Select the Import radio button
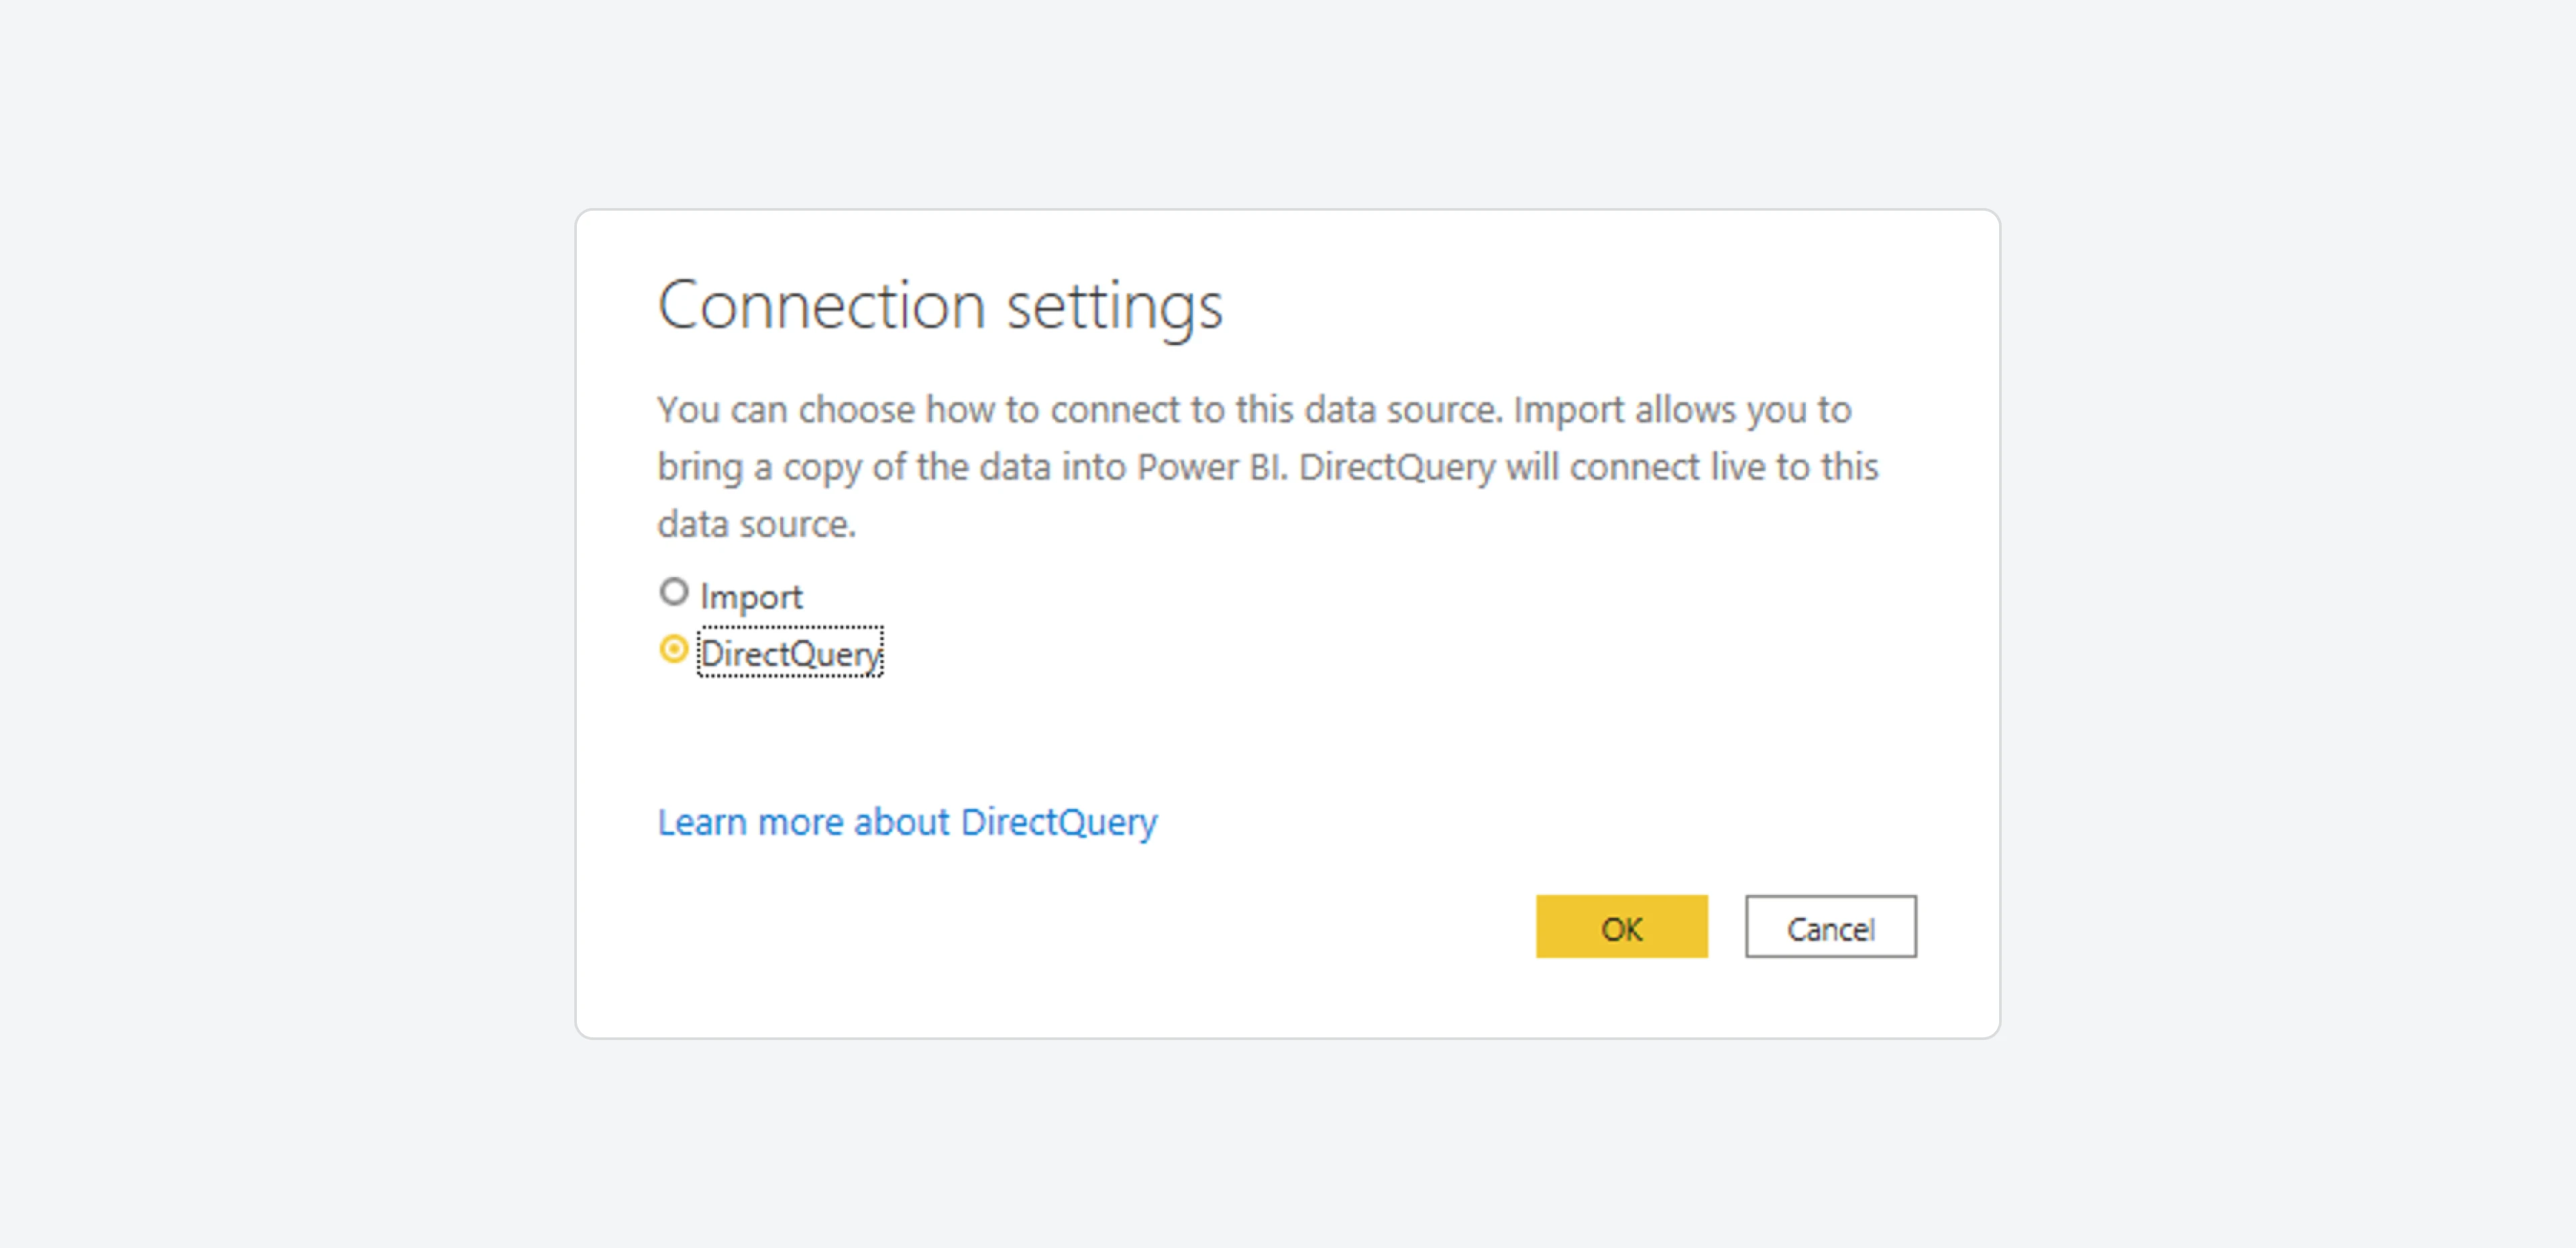Screen dimensions: 2576x1248 pyautogui.click(x=674, y=593)
